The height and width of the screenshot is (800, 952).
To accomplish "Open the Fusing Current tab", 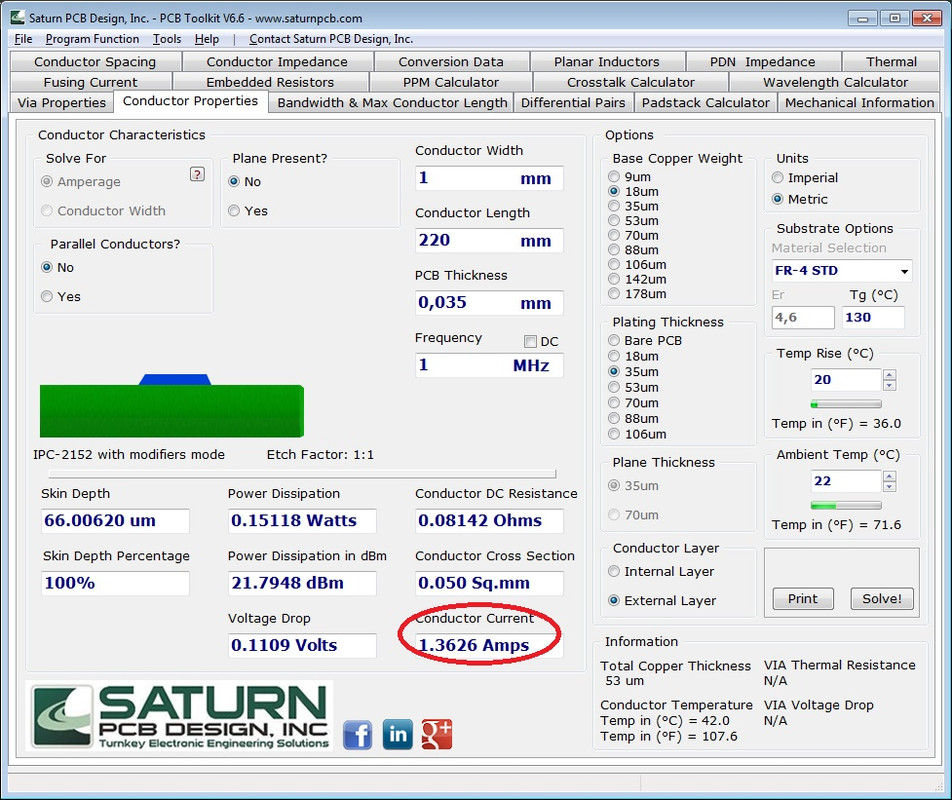I will click(x=90, y=82).
